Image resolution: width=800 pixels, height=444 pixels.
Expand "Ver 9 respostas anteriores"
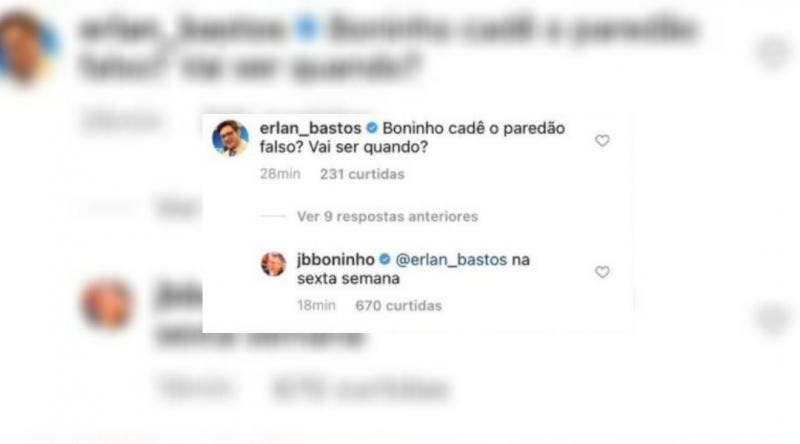coord(387,216)
